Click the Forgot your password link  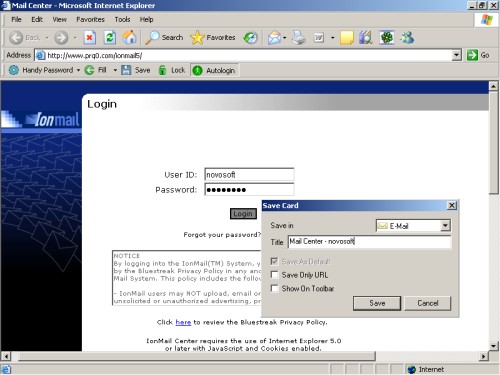pos(222,235)
